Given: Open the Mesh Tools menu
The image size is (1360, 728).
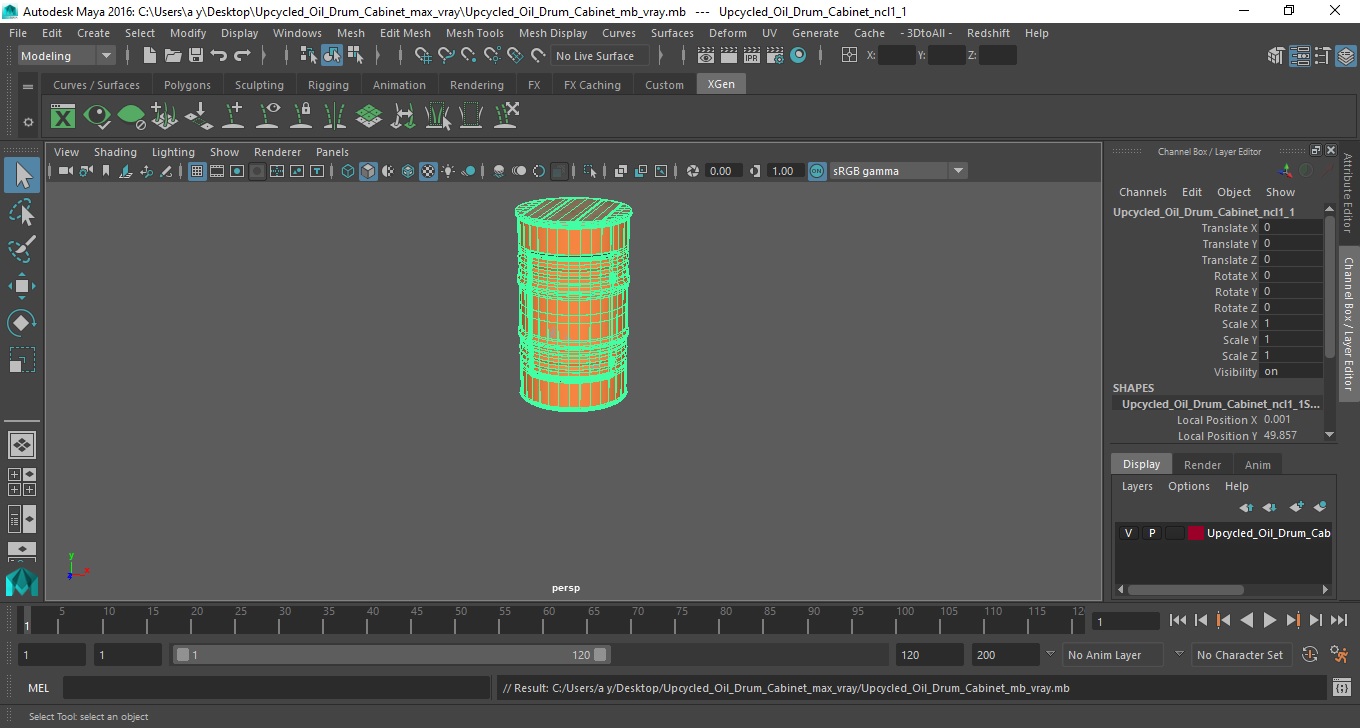Looking at the screenshot, I should [x=474, y=33].
